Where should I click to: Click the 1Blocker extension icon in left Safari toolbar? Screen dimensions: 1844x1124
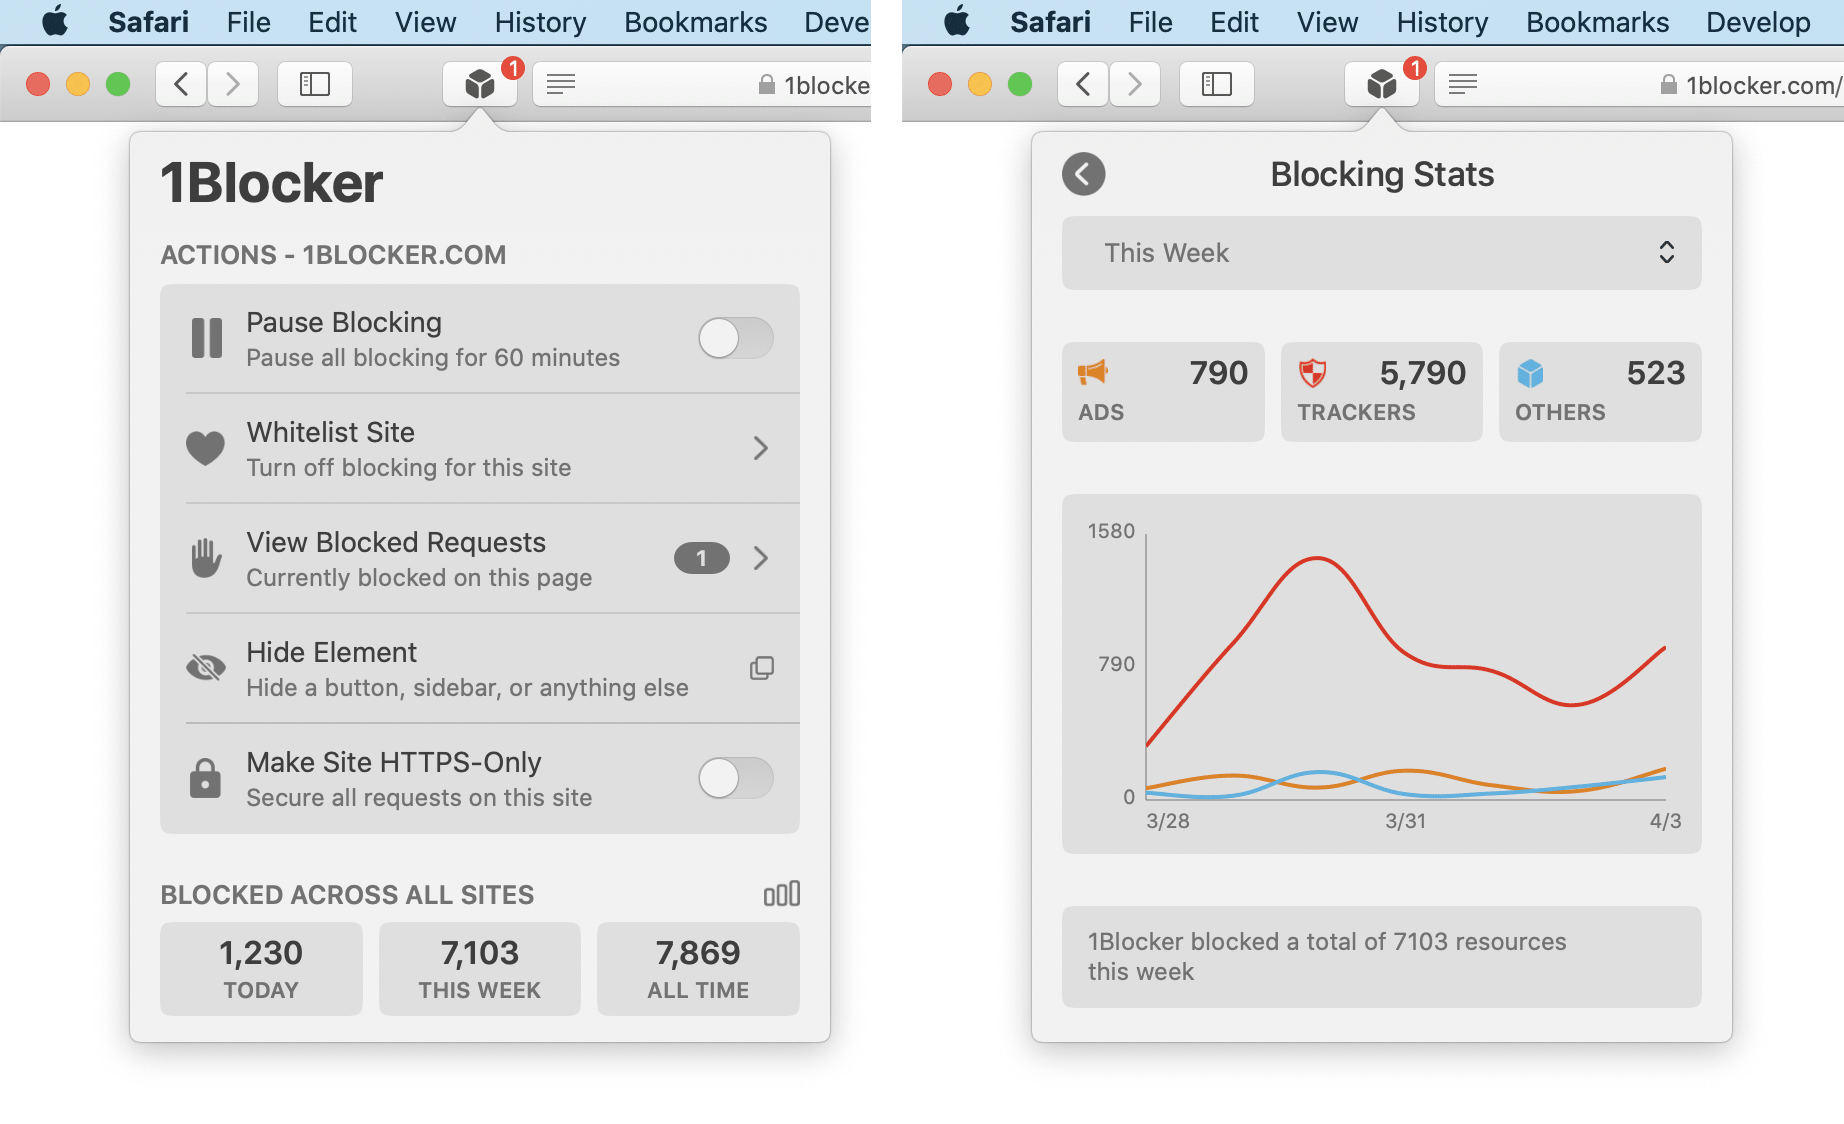pos(480,84)
